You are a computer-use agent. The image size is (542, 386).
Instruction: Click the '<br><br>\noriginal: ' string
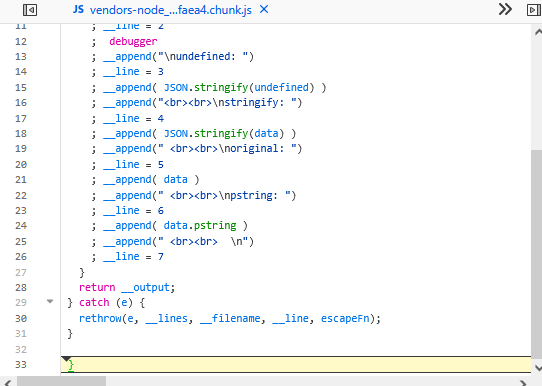click(x=227, y=149)
